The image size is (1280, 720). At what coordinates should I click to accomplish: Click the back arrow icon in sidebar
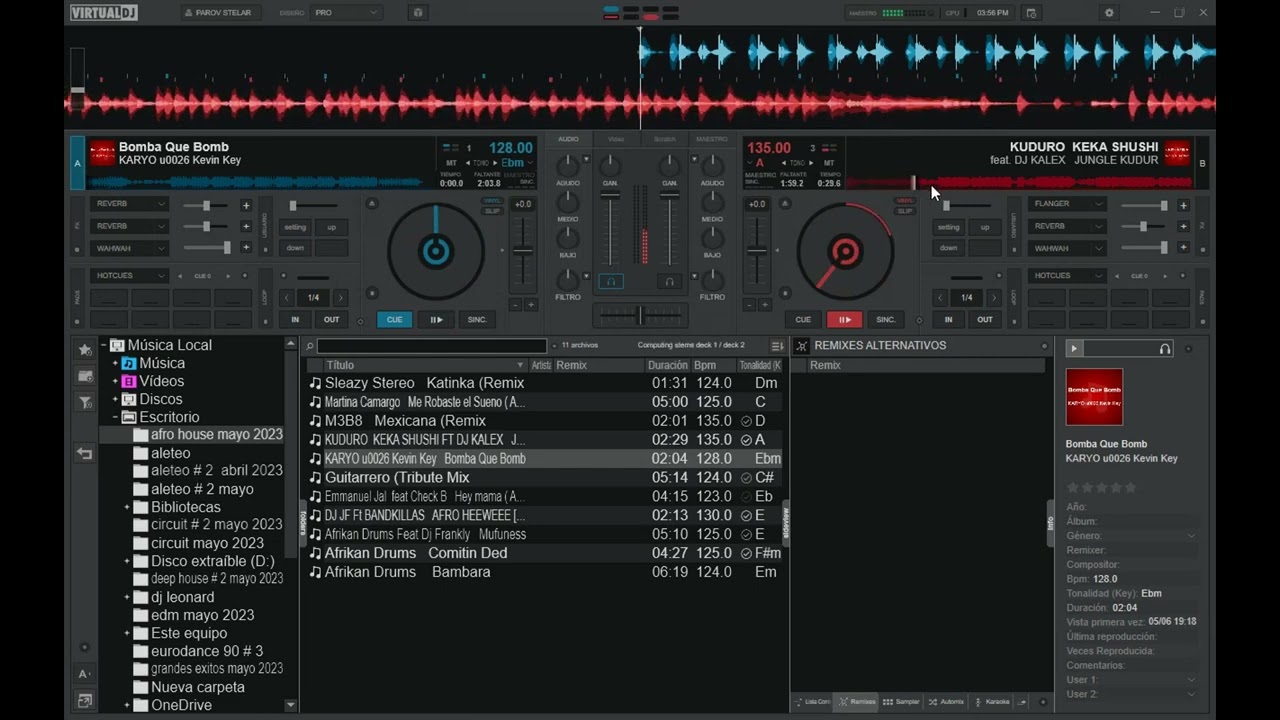pos(85,453)
